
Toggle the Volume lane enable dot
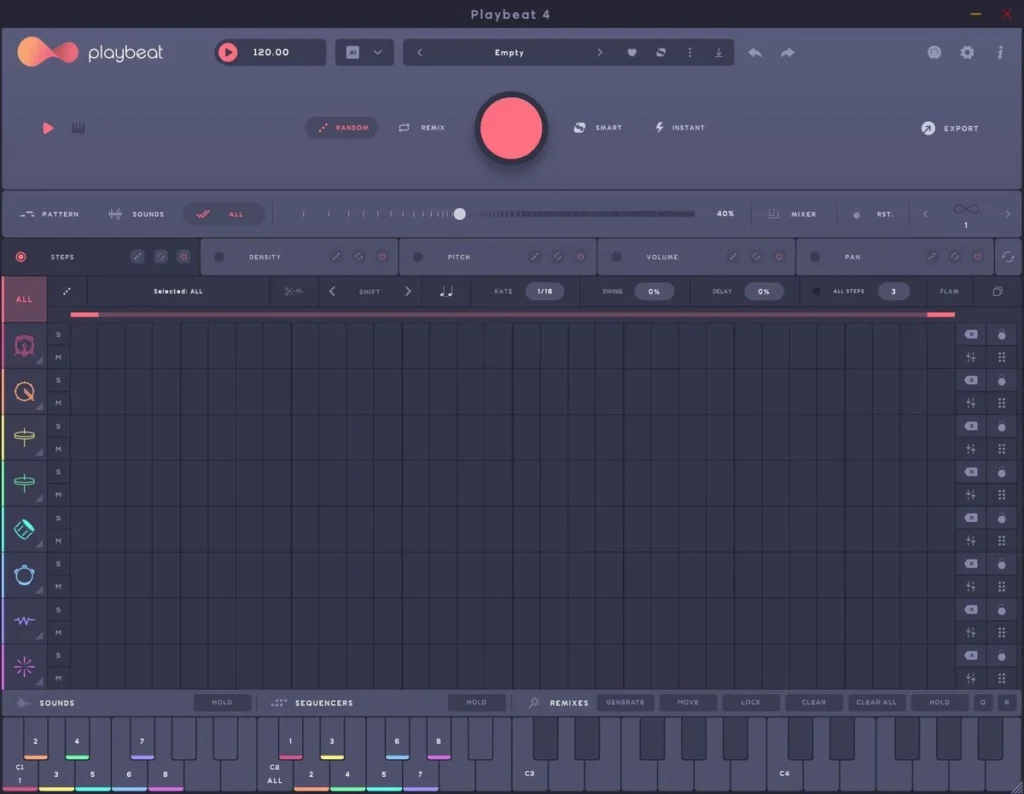[x=616, y=257]
